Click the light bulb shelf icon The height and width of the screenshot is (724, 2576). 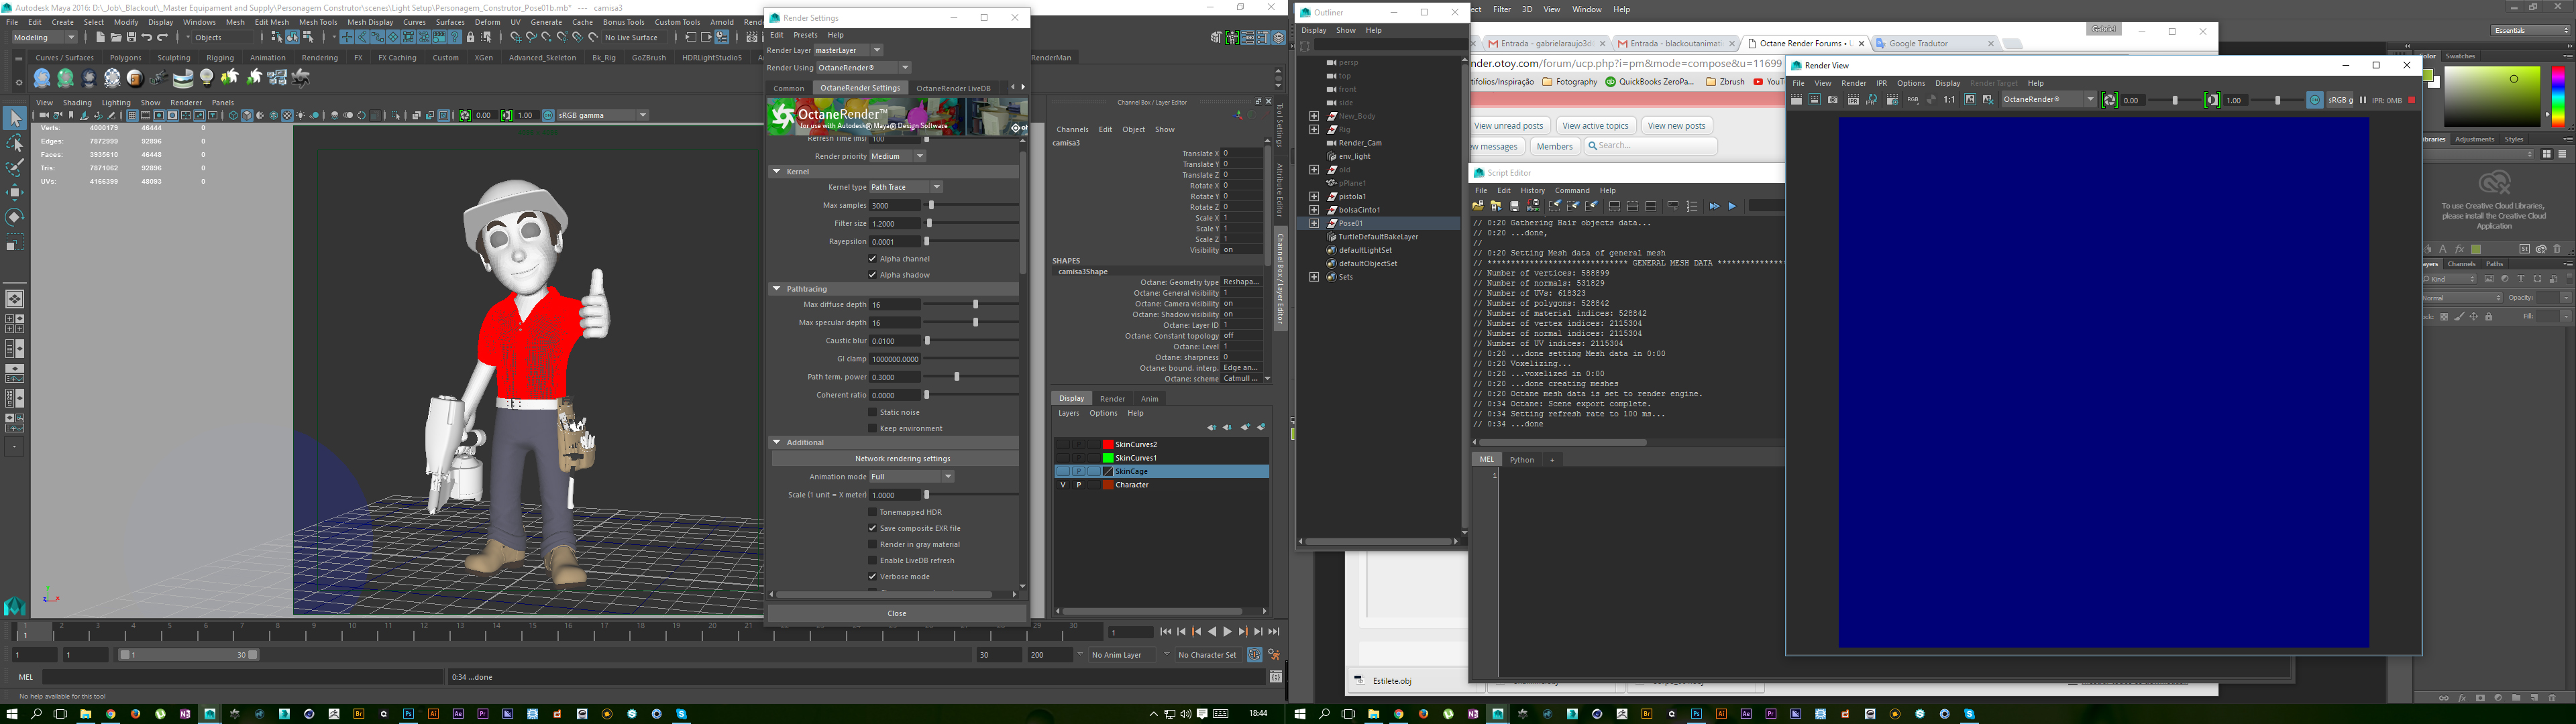point(207,78)
